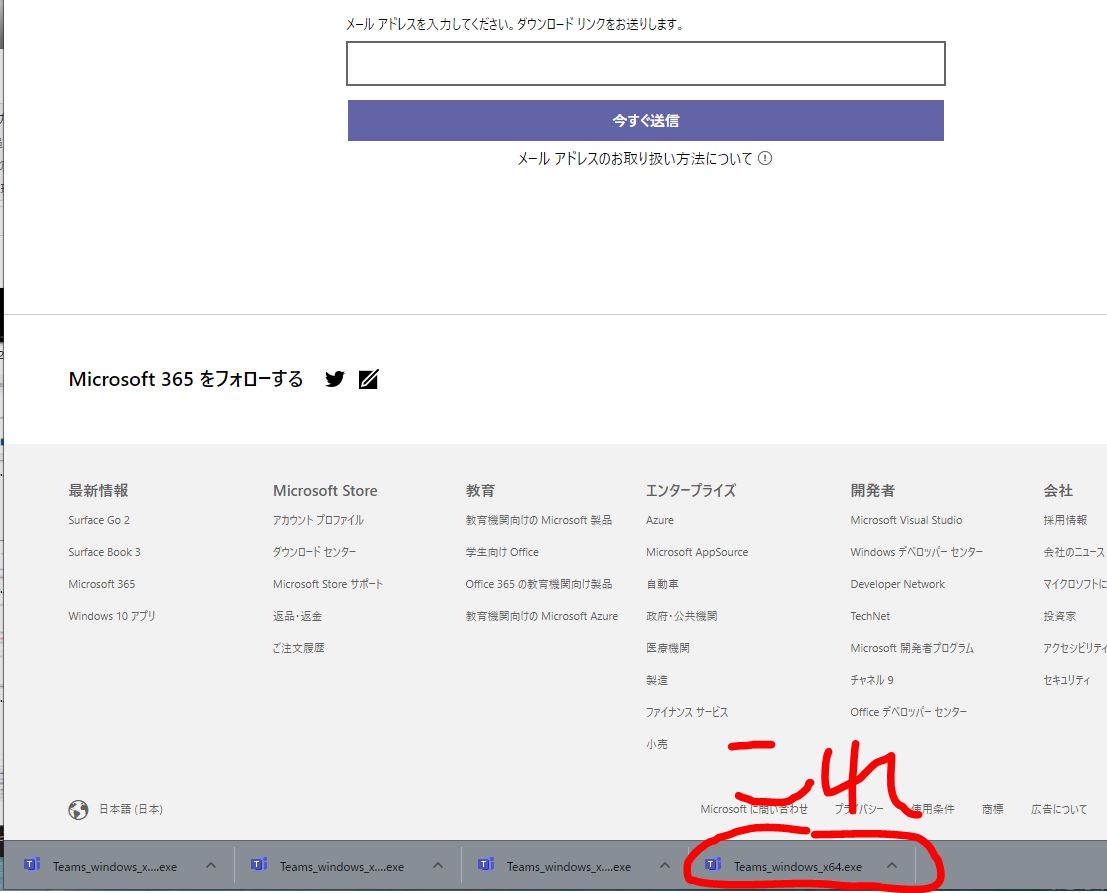Open メール アドレスのお取り扱い方法について link
1107x893 pixels.
[635, 159]
